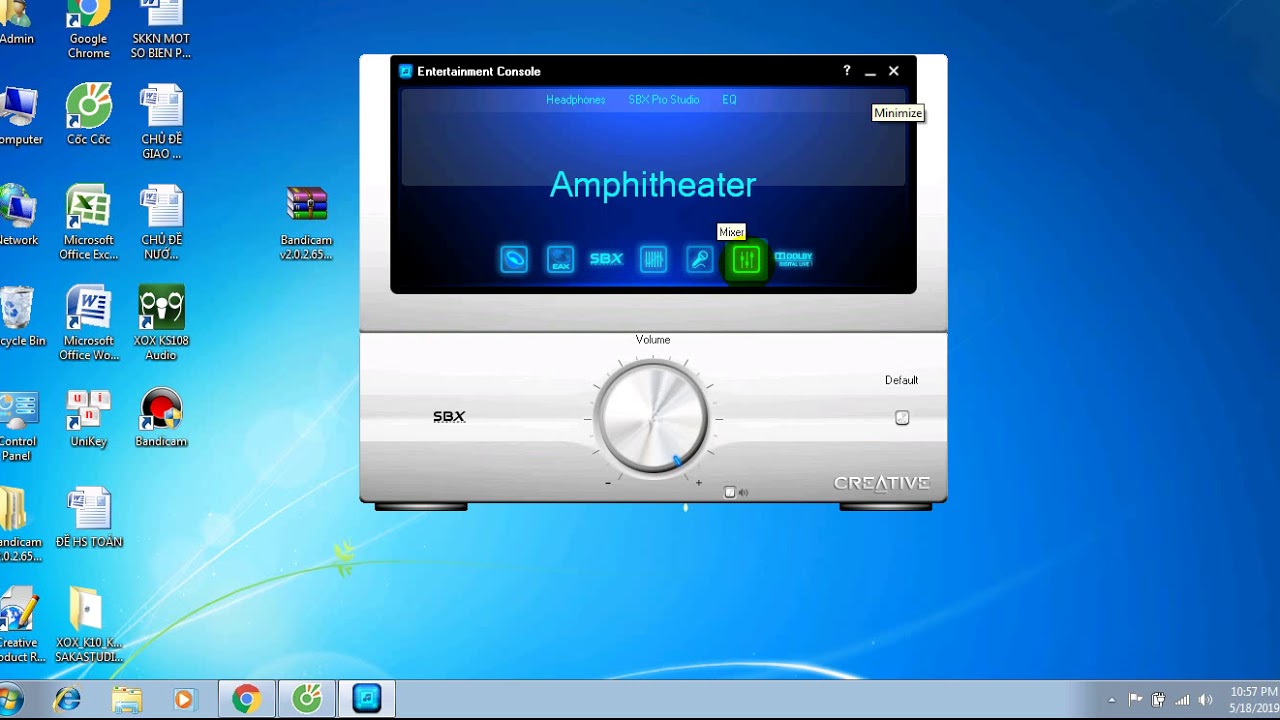Select the SBX Pro Studio tab
Screen dimensions: 1280x720
[664, 100]
